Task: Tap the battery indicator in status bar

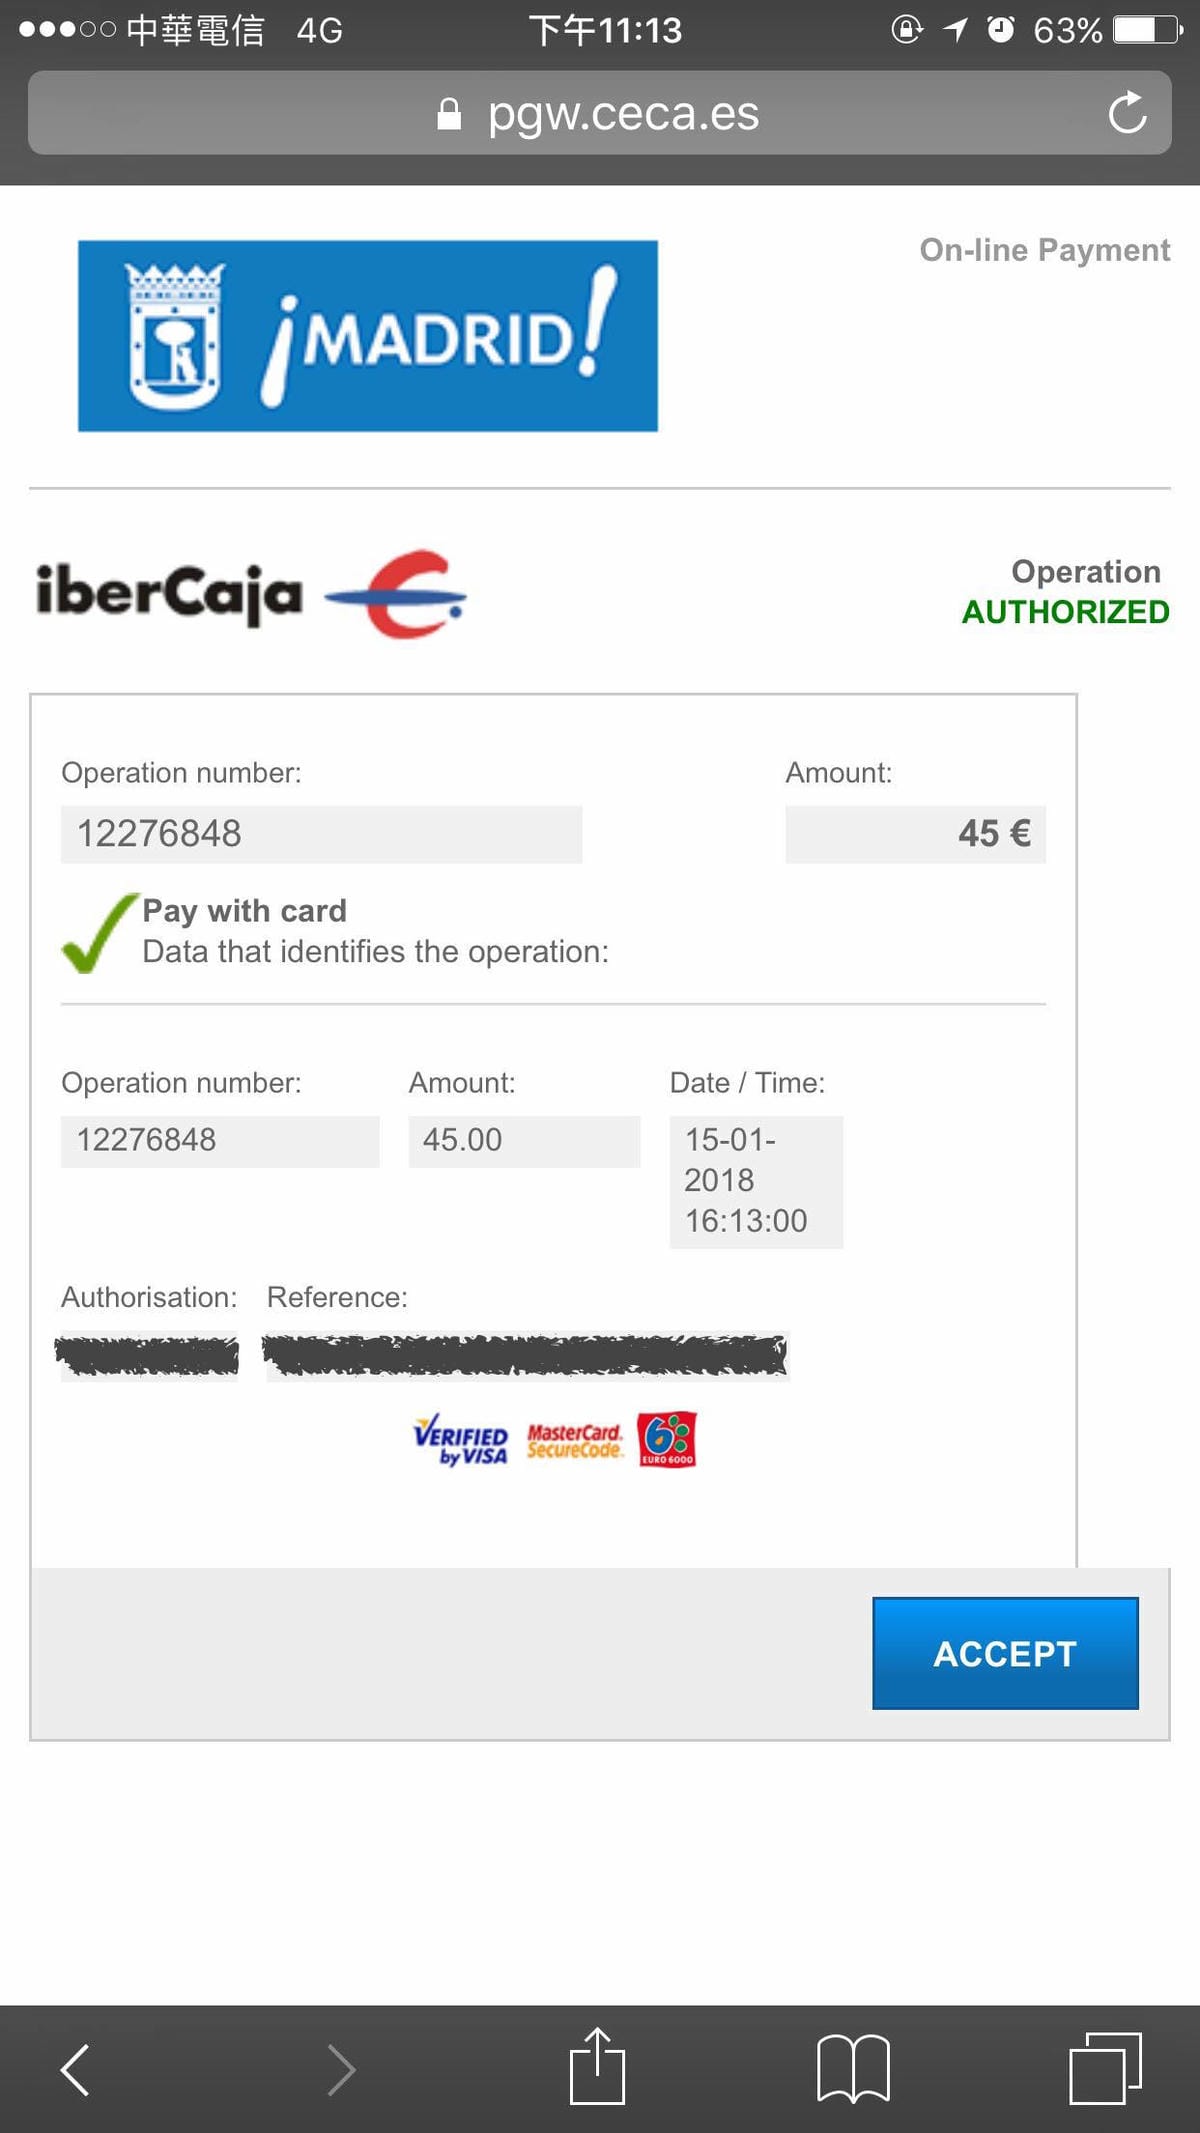Action: pos(1147,30)
